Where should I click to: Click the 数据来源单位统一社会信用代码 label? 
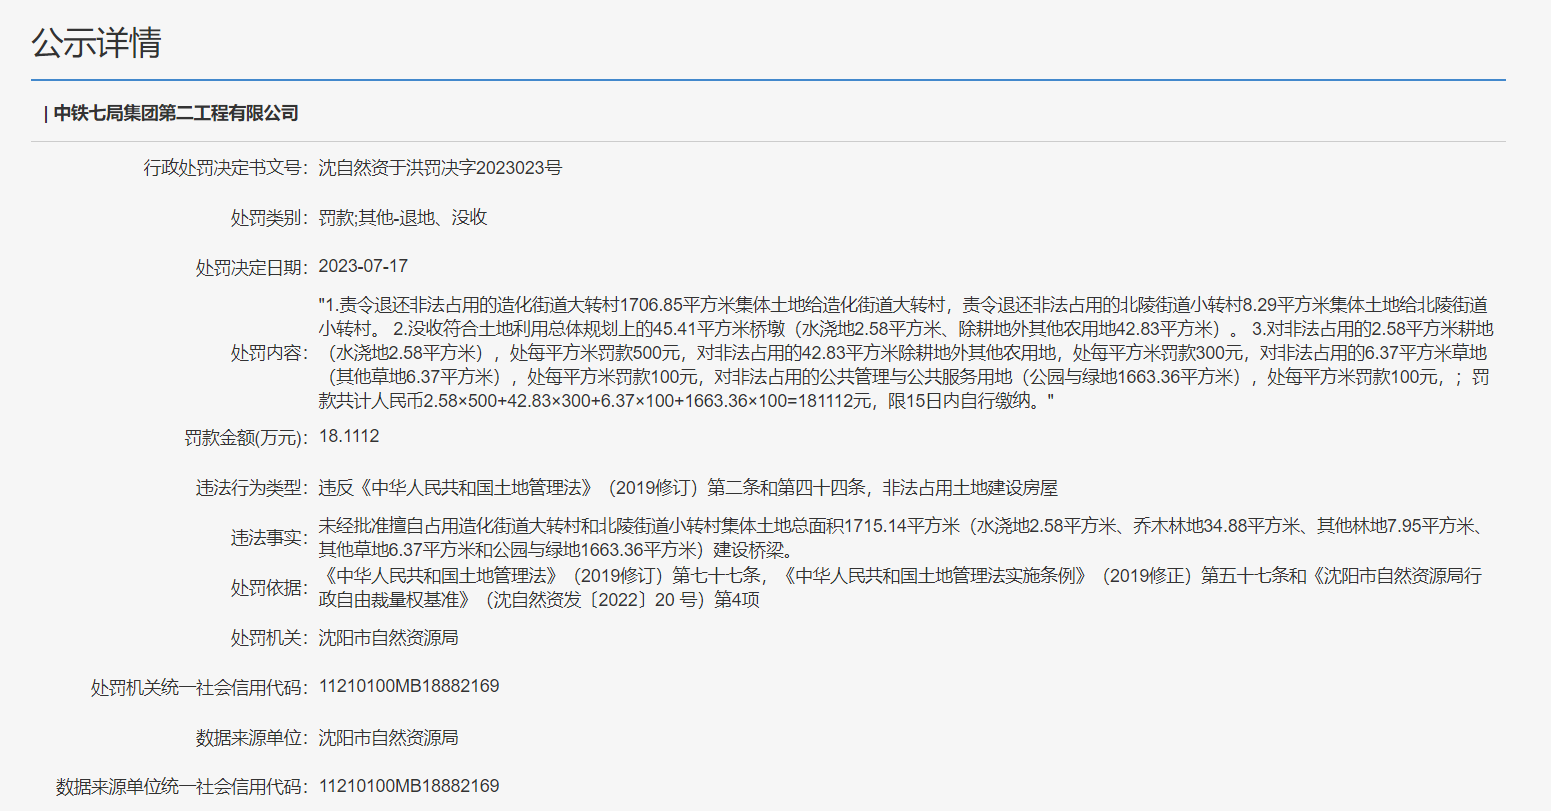click(182, 787)
